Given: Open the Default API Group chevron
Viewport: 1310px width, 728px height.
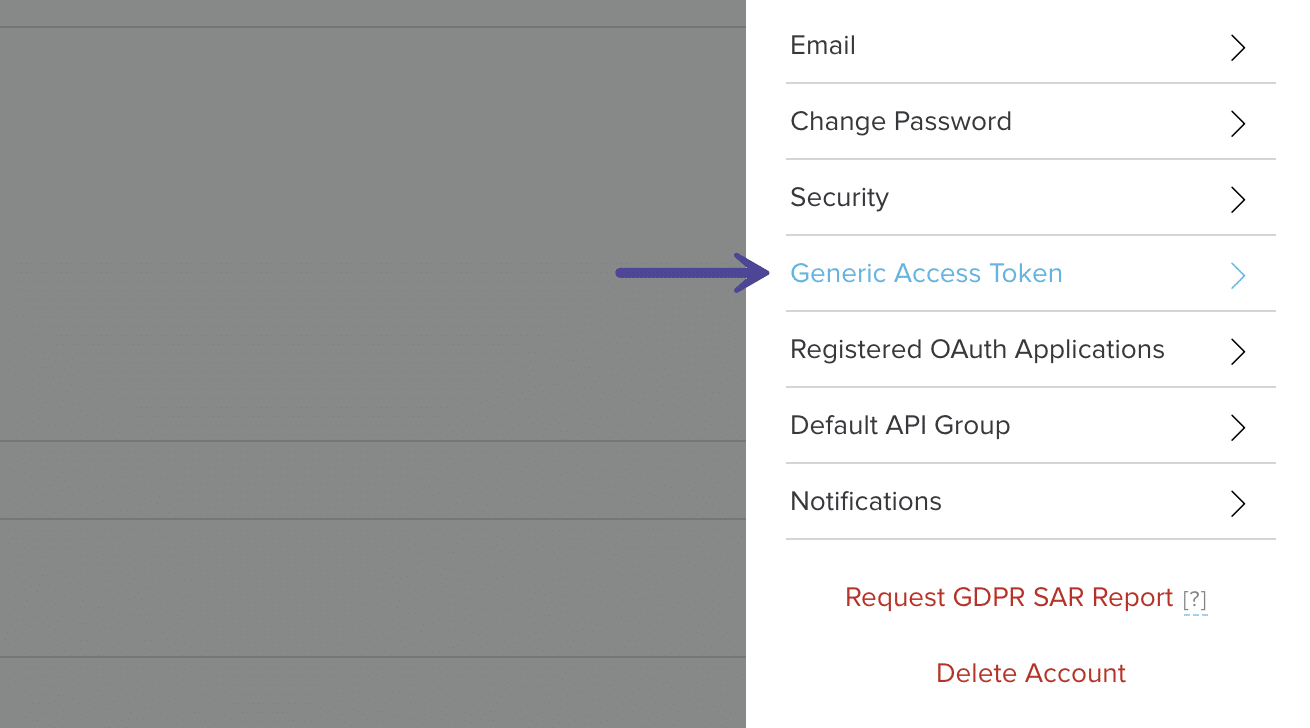Looking at the screenshot, I should tap(1237, 427).
